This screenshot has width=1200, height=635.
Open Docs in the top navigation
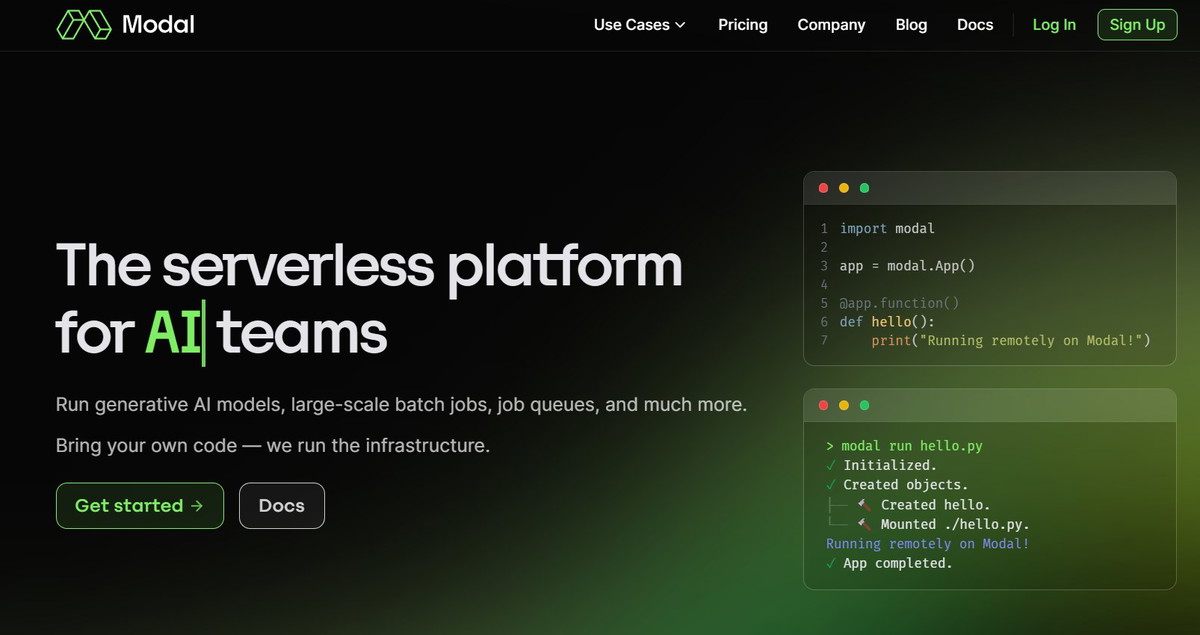975,25
